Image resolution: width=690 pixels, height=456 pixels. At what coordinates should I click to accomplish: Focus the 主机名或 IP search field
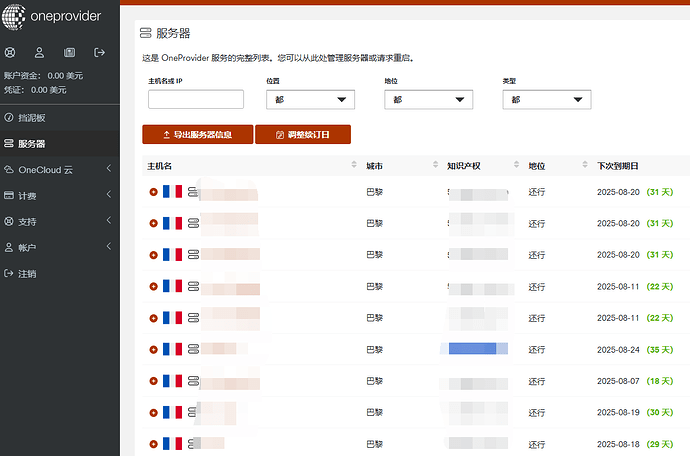pyautogui.click(x=196, y=100)
